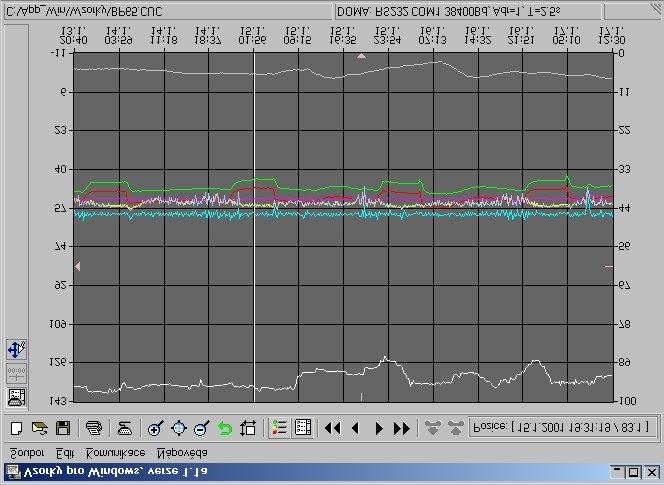Click the greyed 00:00 time cursor tool
This screenshot has height=485, width=664.
(17, 374)
